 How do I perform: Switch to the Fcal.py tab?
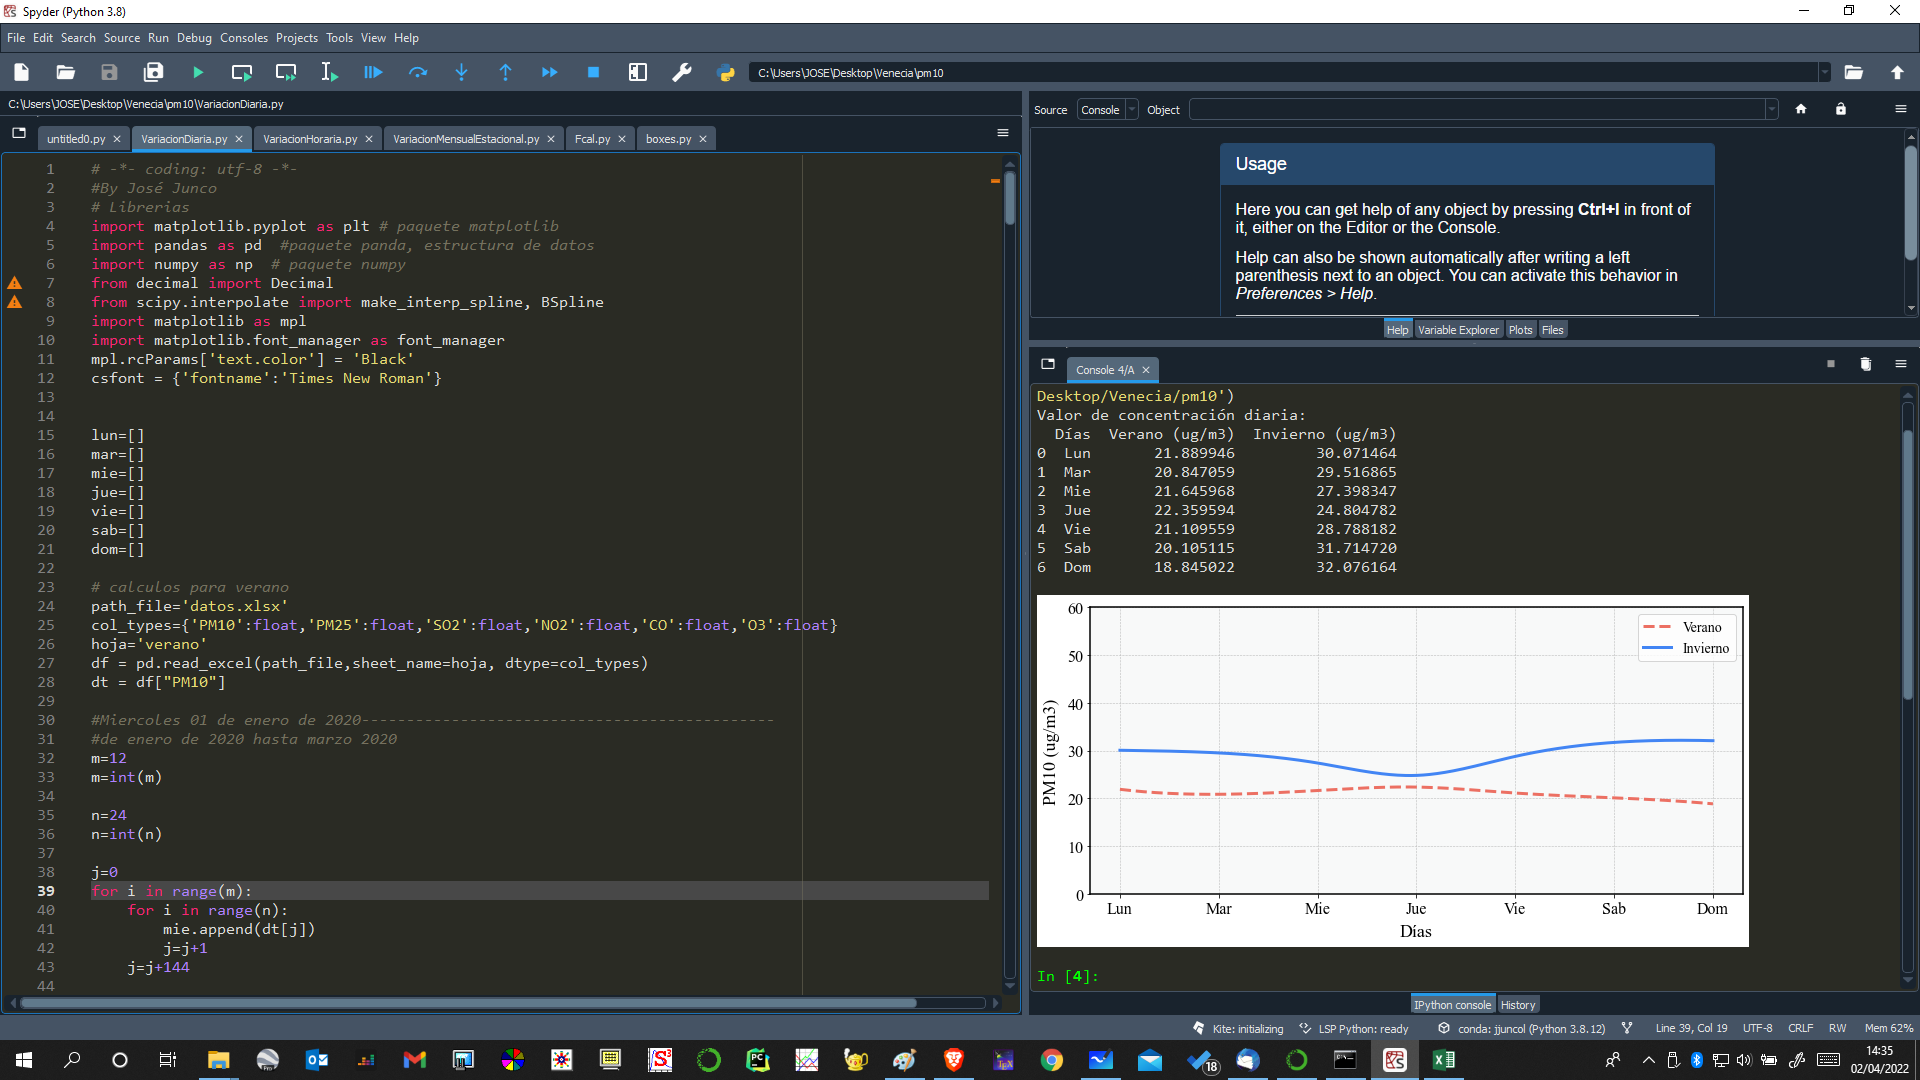[592, 138]
